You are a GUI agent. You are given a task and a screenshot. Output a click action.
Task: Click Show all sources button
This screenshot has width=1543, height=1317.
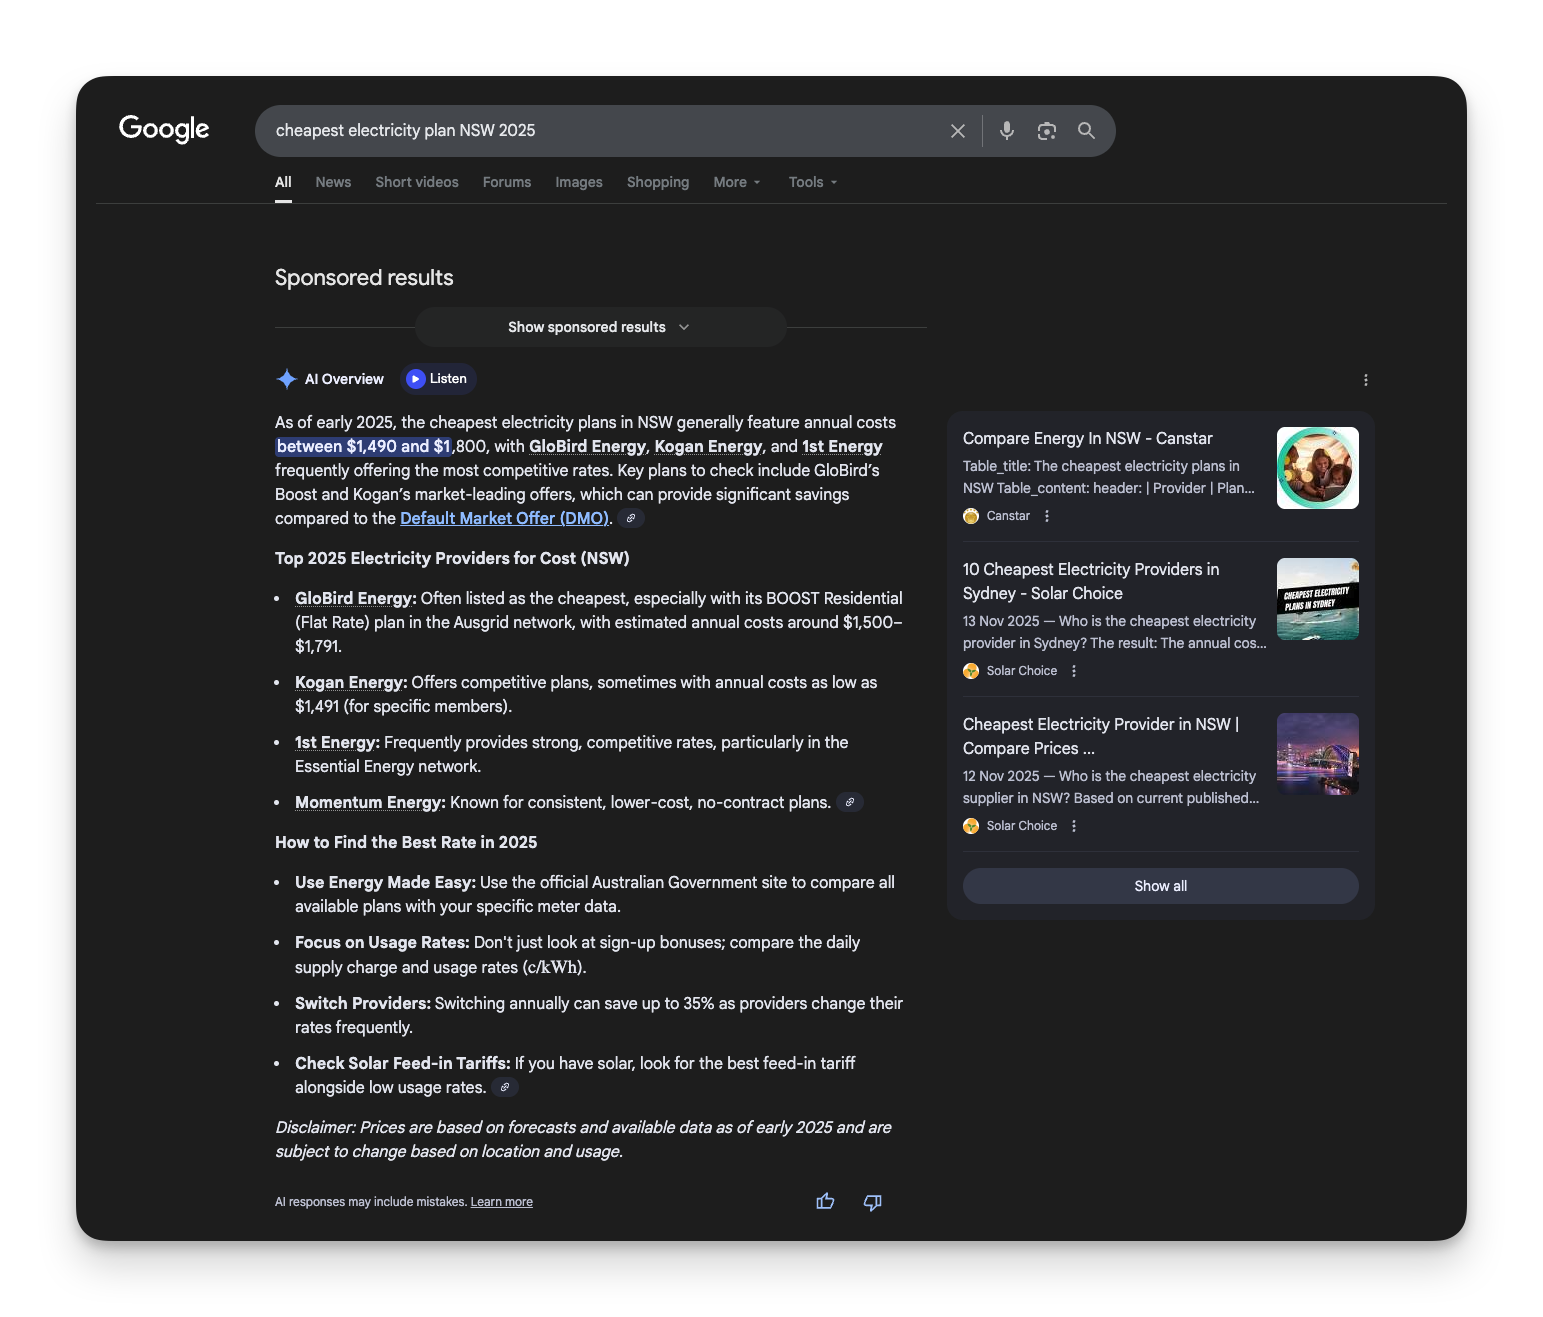pos(1160,886)
